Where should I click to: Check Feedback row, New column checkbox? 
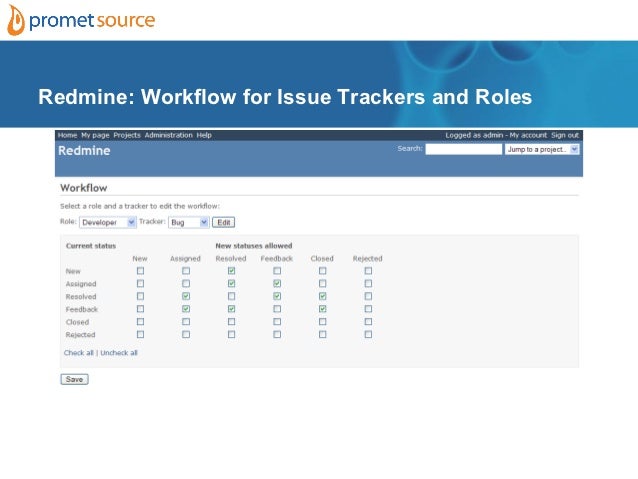[x=140, y=309]
